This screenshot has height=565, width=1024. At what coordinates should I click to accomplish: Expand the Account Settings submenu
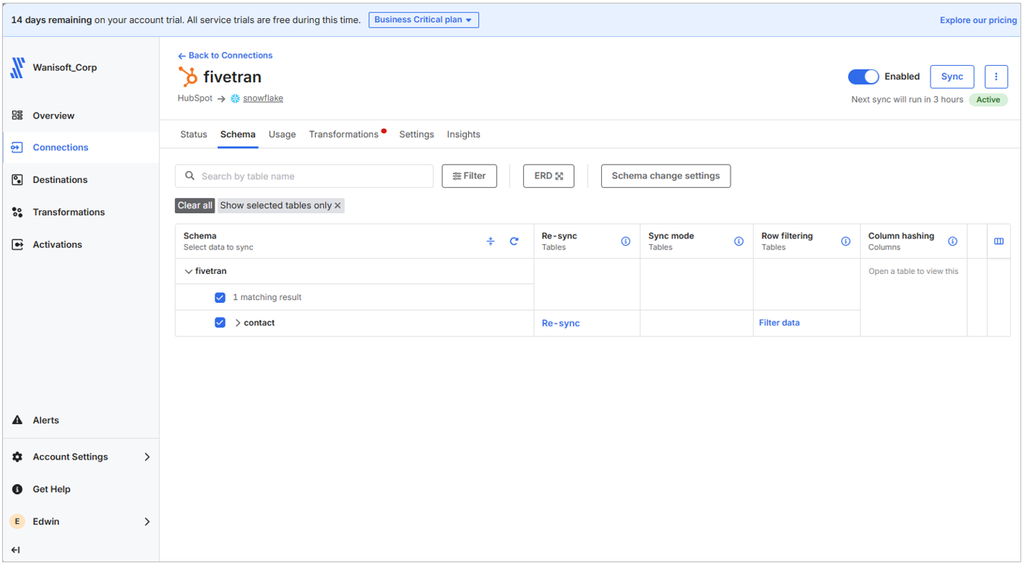point(147,457)
